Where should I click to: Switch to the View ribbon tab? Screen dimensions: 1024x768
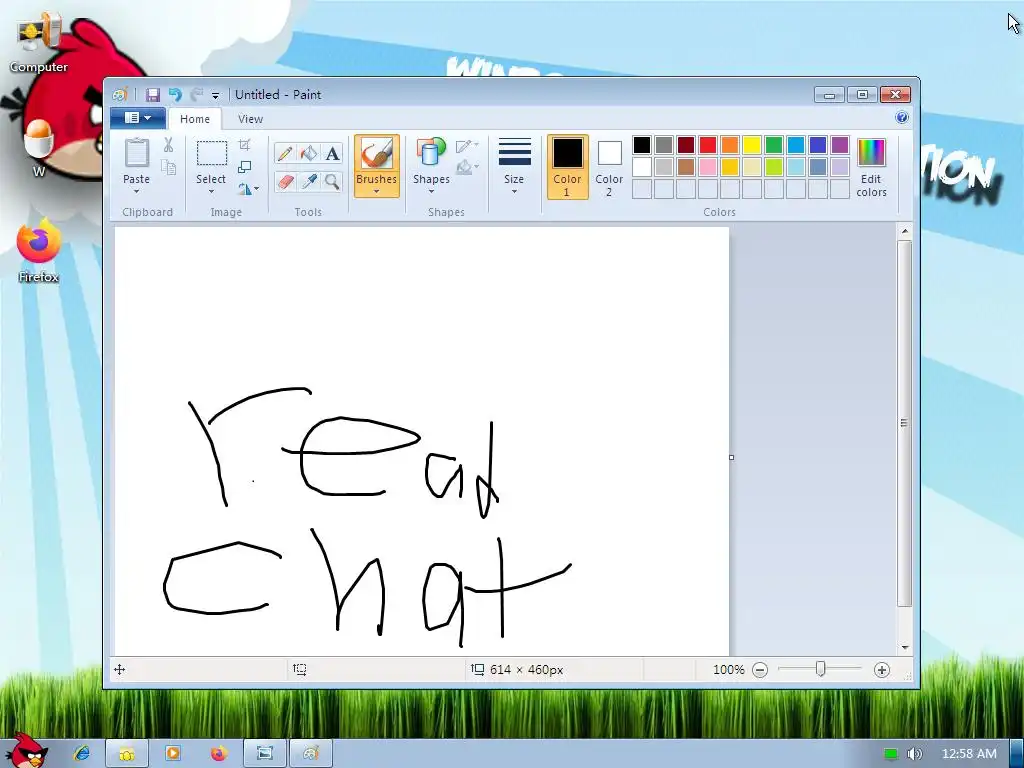coord(250,119)
